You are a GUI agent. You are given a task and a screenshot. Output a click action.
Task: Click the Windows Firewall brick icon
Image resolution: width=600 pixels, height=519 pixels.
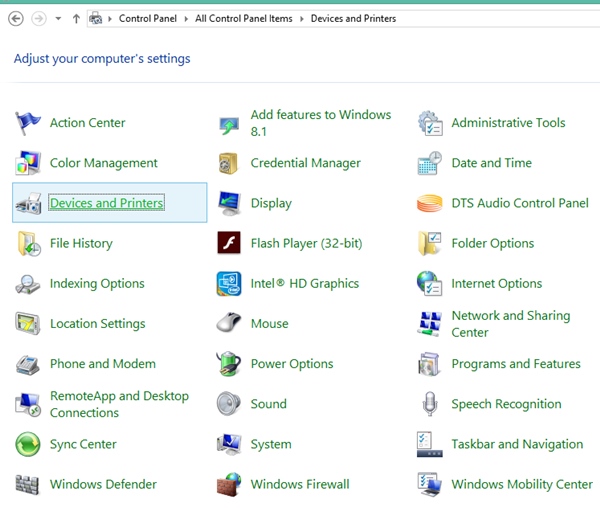[x=229, y=485]
